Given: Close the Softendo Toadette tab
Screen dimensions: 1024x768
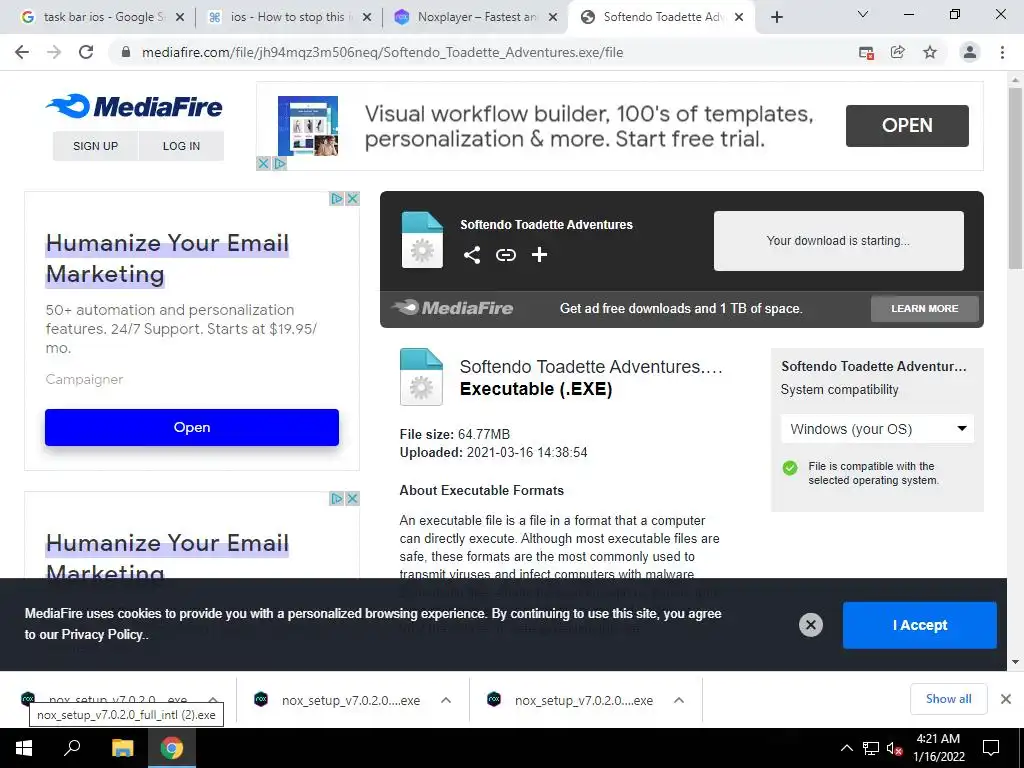Looking at the screenshot, I should tap(739, 18).
